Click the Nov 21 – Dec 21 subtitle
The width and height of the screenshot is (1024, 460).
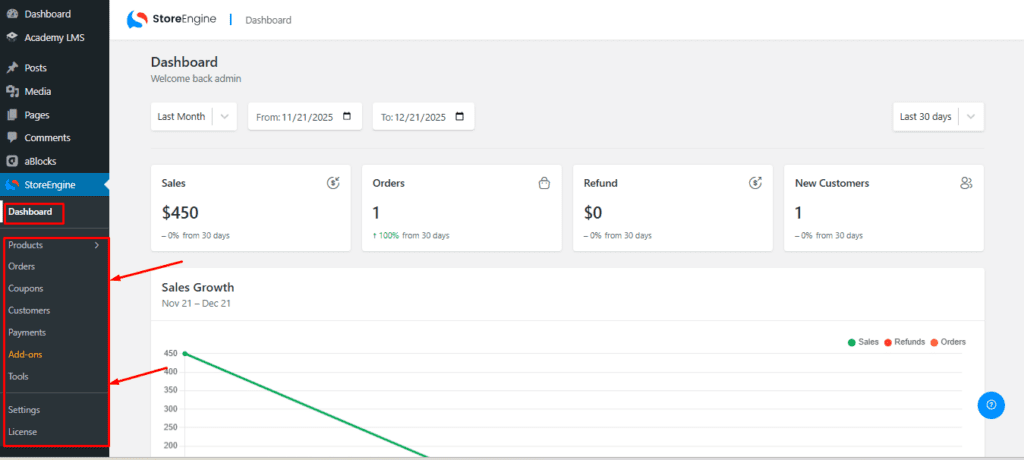coord(196,303)
